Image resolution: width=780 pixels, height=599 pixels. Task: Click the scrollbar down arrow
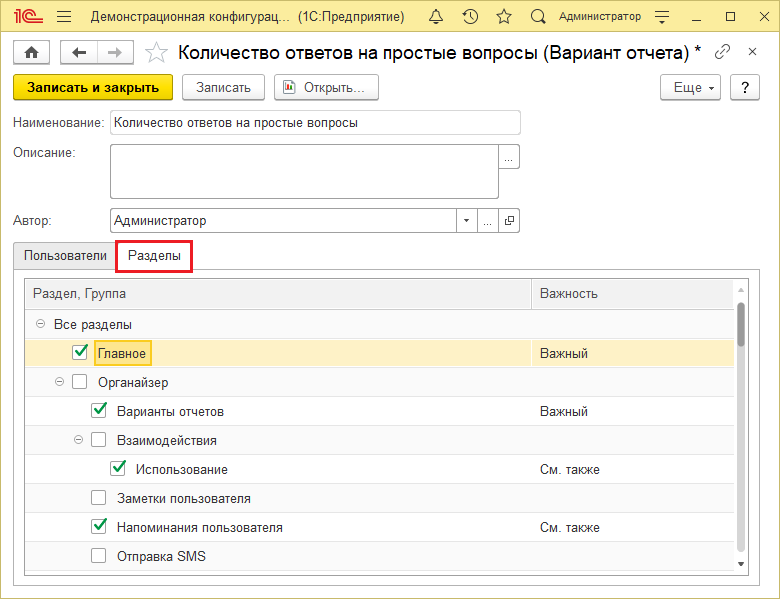[741, 564]
